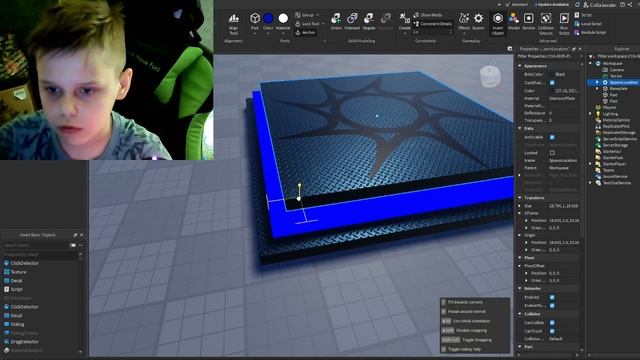Click the Update Available notice
This screenshot has height=360, width=640.
point(551,4)
